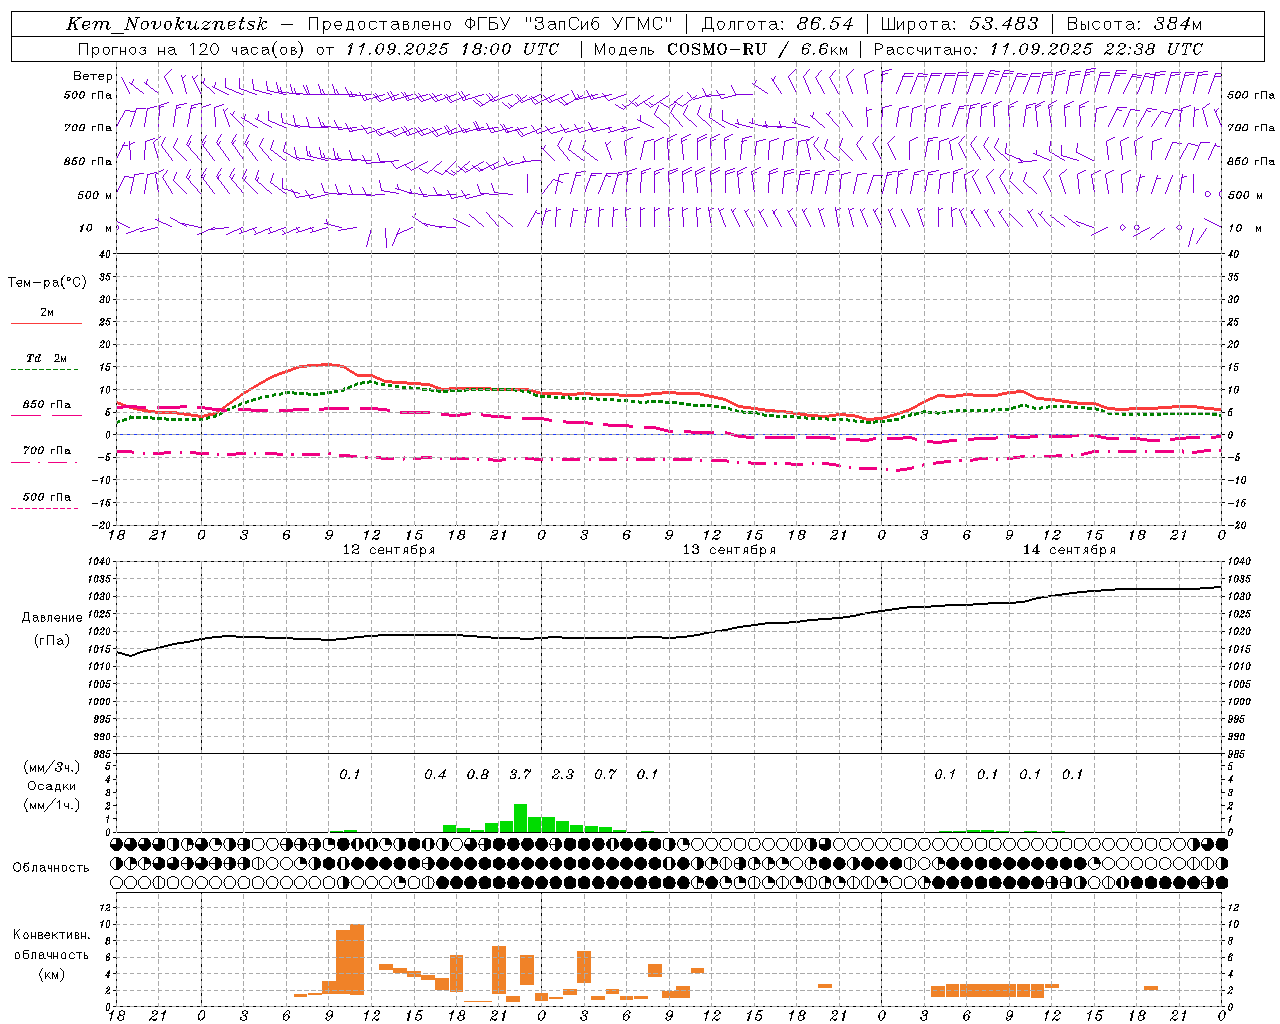The image size is (1280, 1024).
Task: Click the 'Облачность' cloud cover label
Action: click(x=51, y=867)
